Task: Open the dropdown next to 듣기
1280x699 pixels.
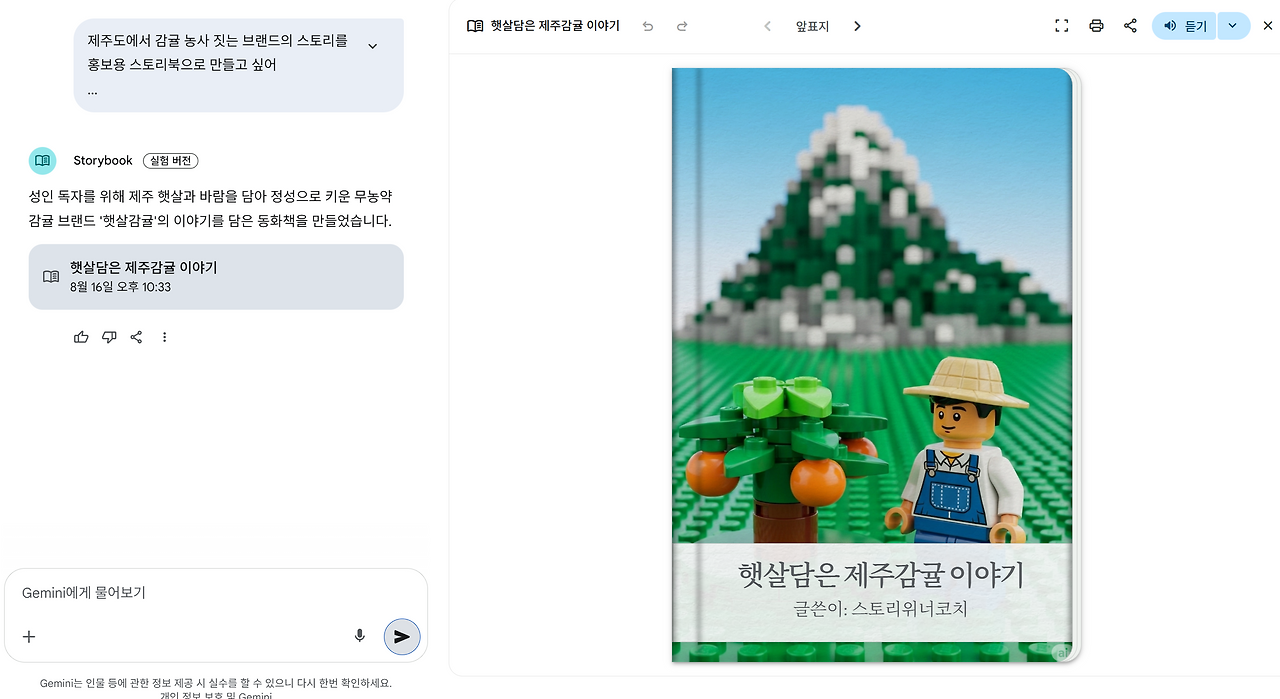Action: click(x=1233, y=26)
